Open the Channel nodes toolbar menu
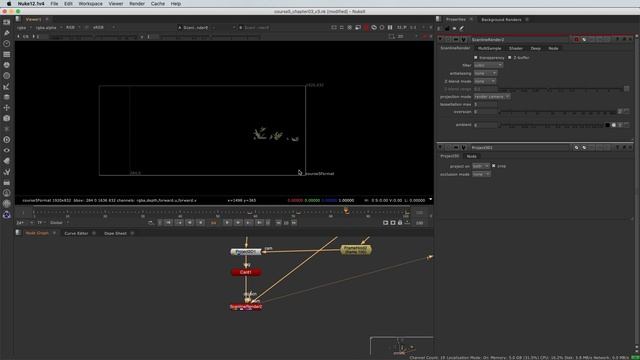Viewport: 640px width, 360px height. point(7,54)
